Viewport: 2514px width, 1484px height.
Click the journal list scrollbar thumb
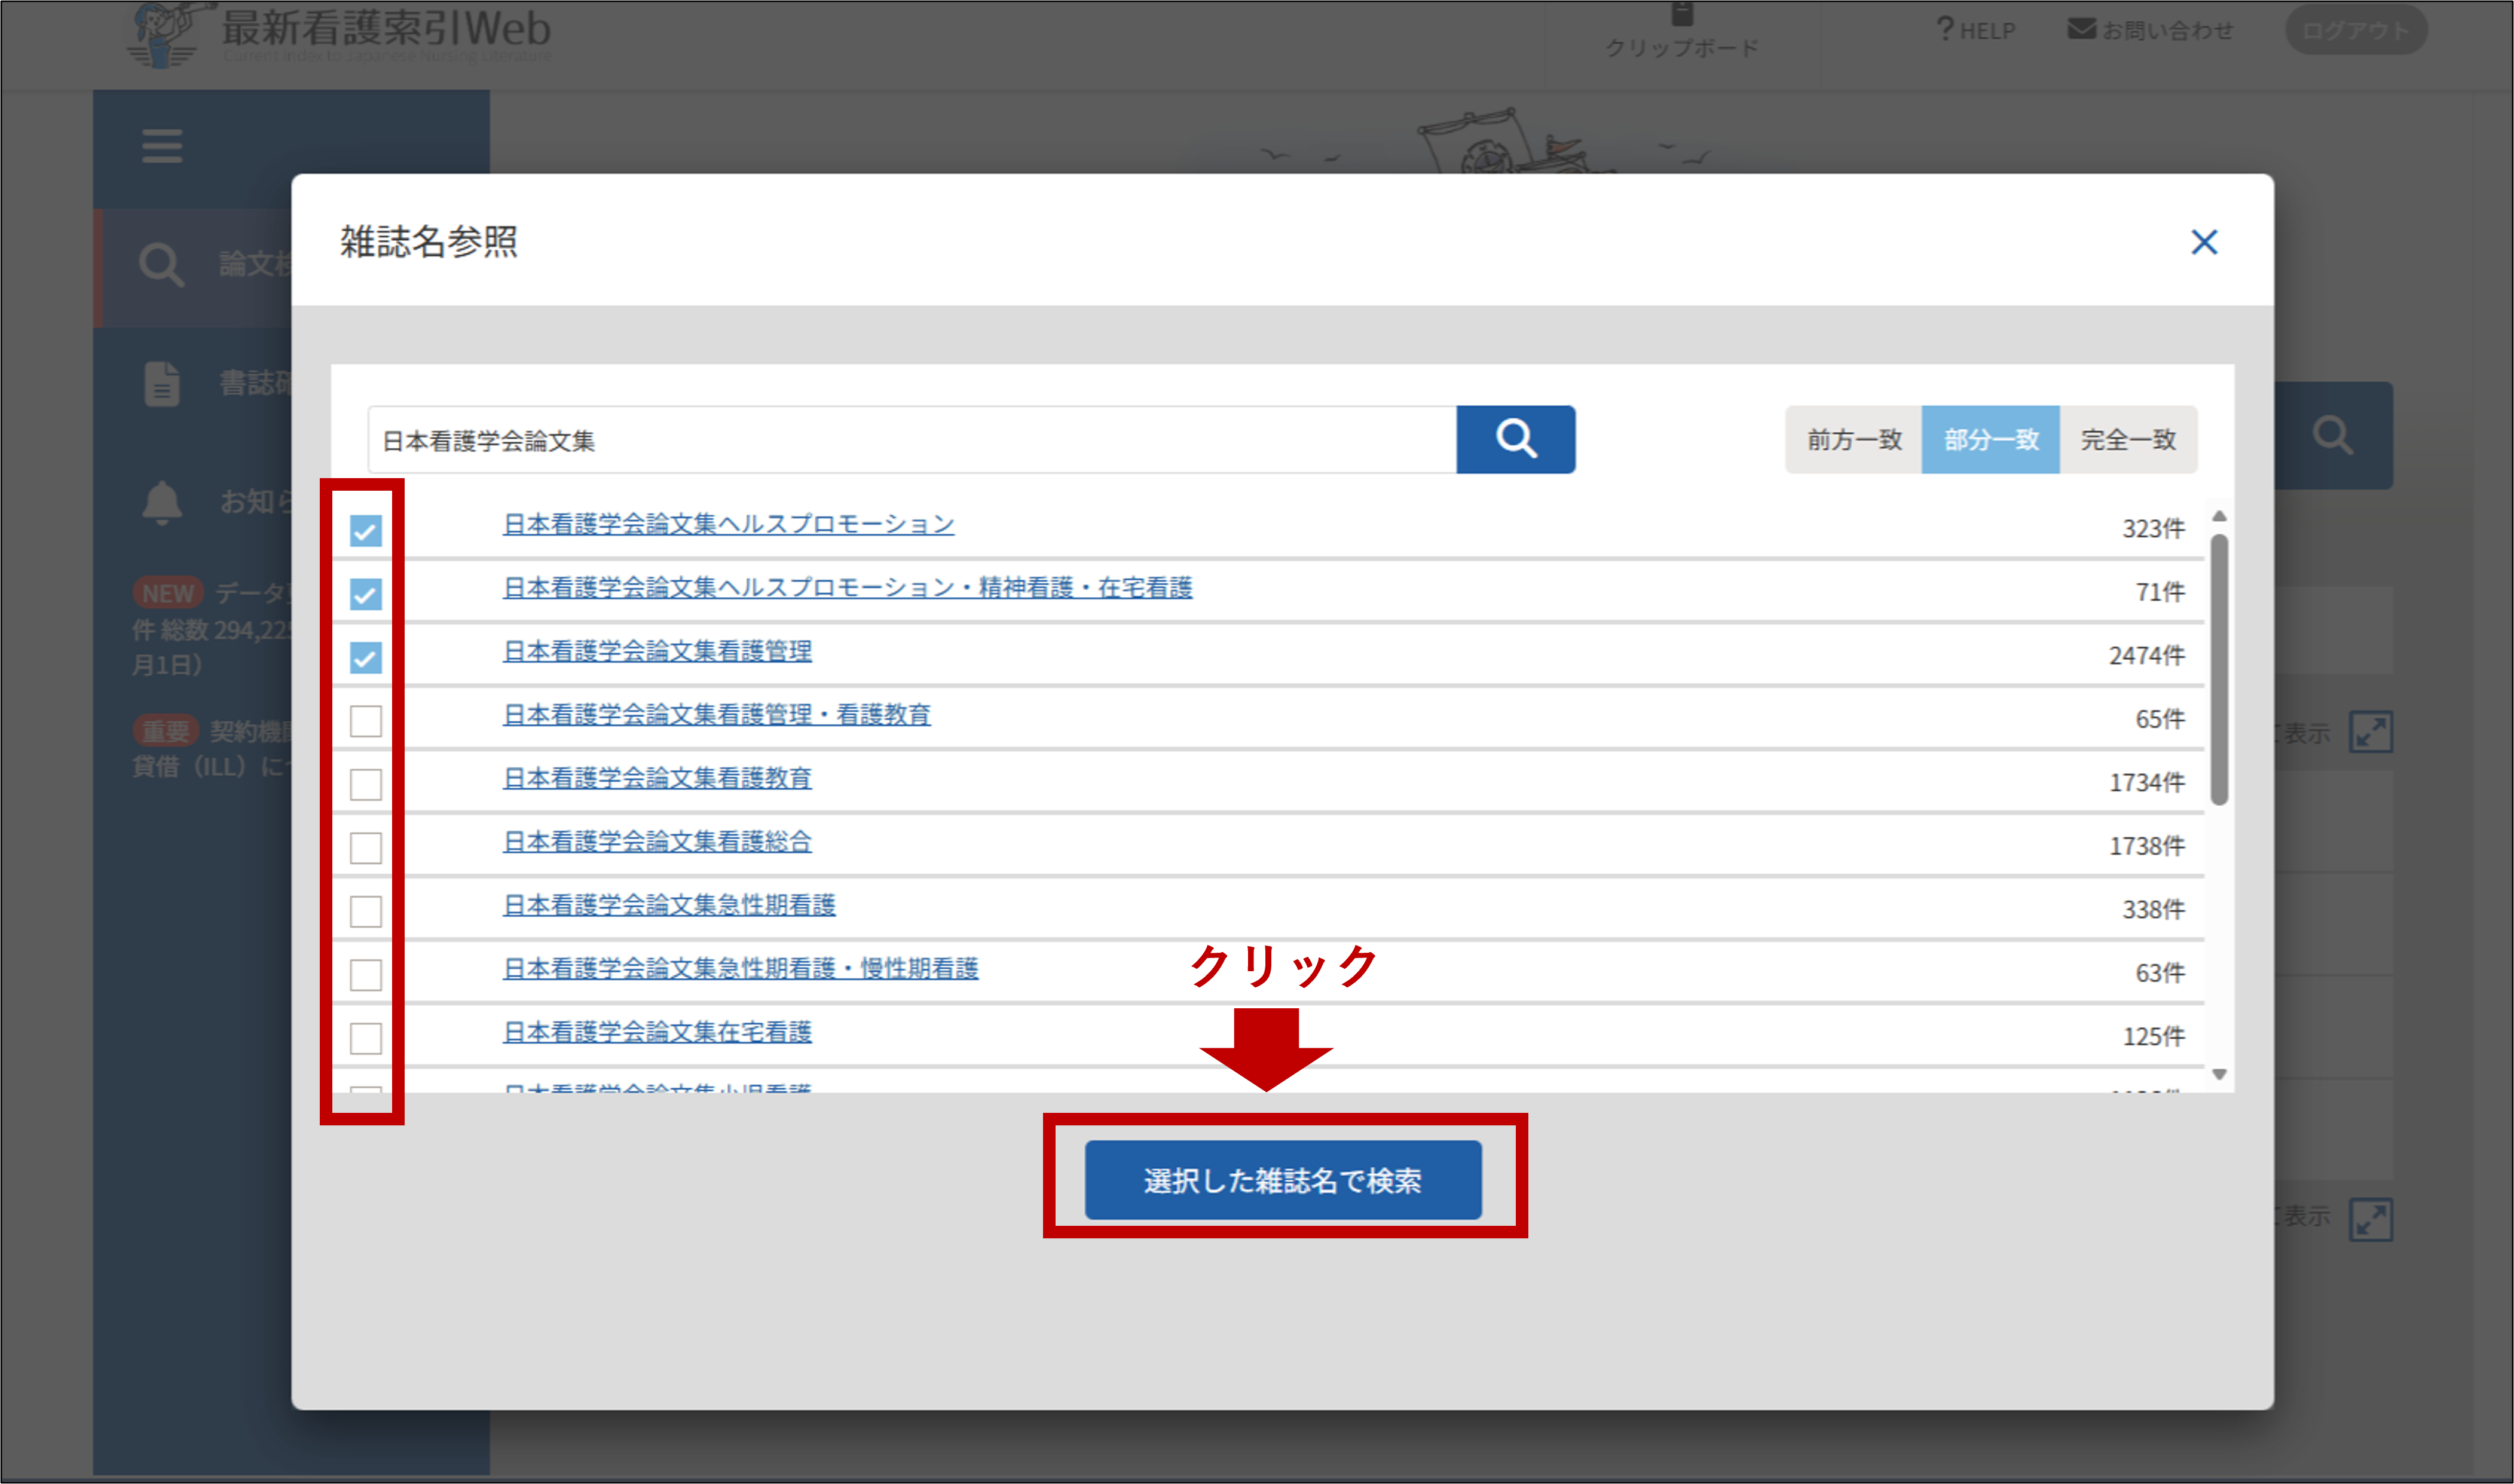[2219, 669]
